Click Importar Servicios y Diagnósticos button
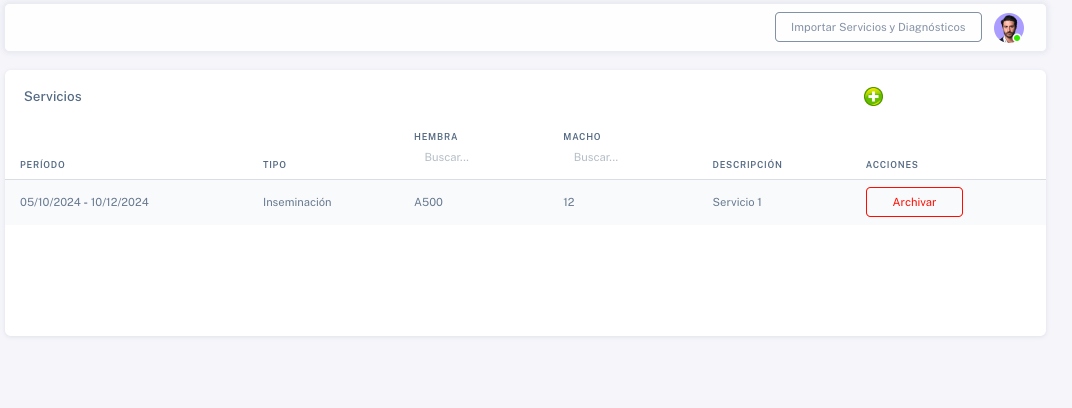The height and width of the screenshot is (408, 1072). pyautogui.click(x=878, y=27)
